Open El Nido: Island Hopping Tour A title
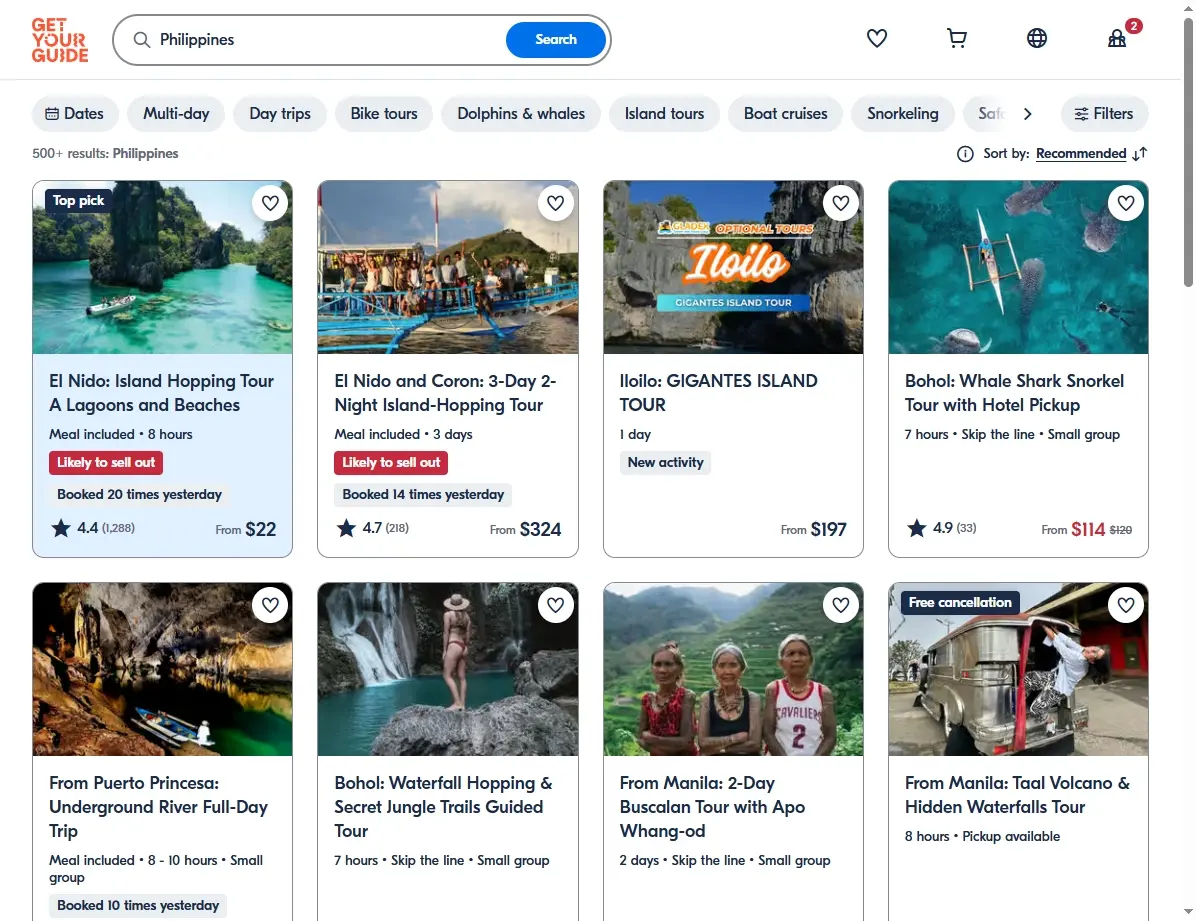Viewport: 1196px width, 921px height. click(x=162, y=393)
